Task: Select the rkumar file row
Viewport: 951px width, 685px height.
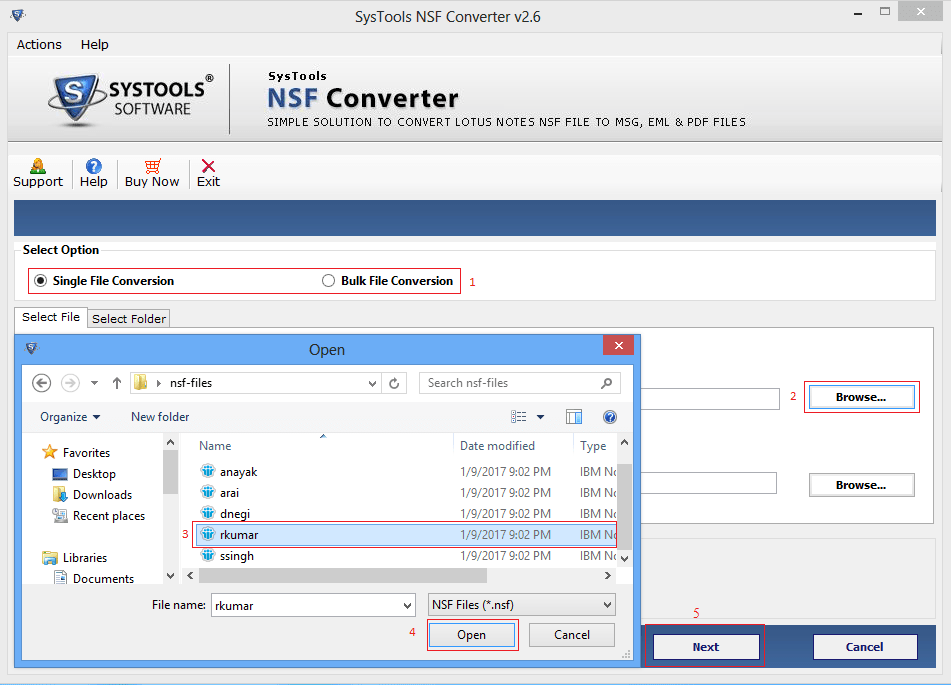Action: click(x=406, y=535)
